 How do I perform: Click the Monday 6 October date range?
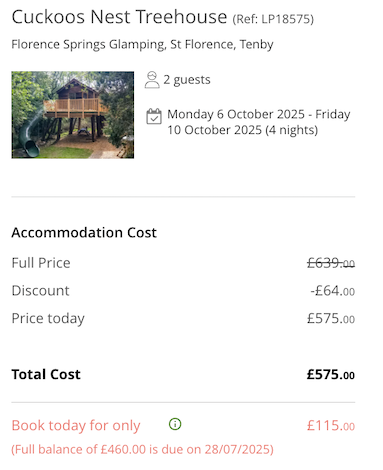[259, 122]
